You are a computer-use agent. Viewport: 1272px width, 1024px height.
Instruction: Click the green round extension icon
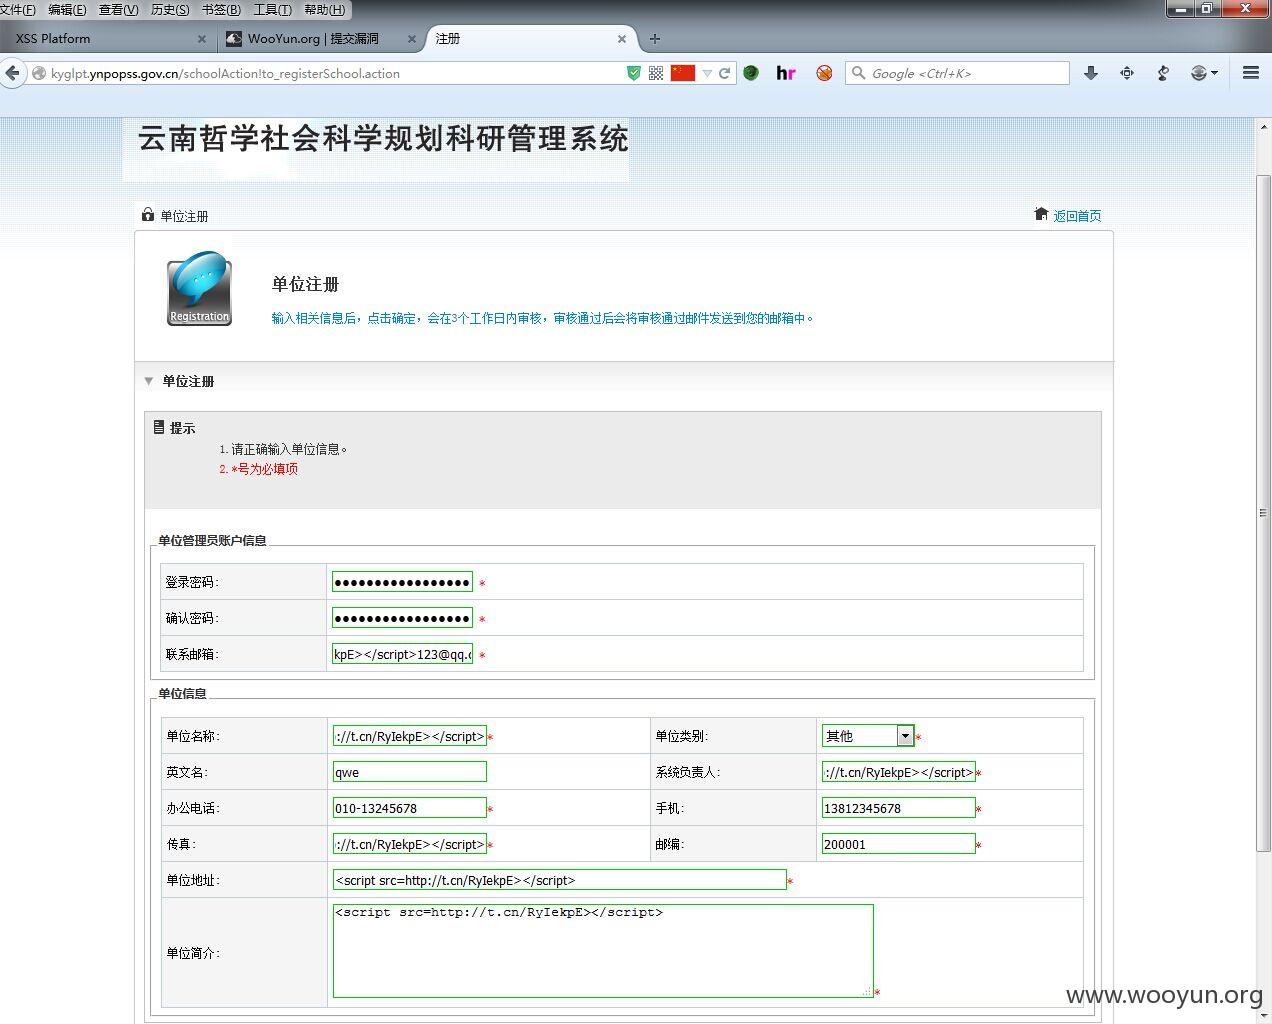point(751,73)
